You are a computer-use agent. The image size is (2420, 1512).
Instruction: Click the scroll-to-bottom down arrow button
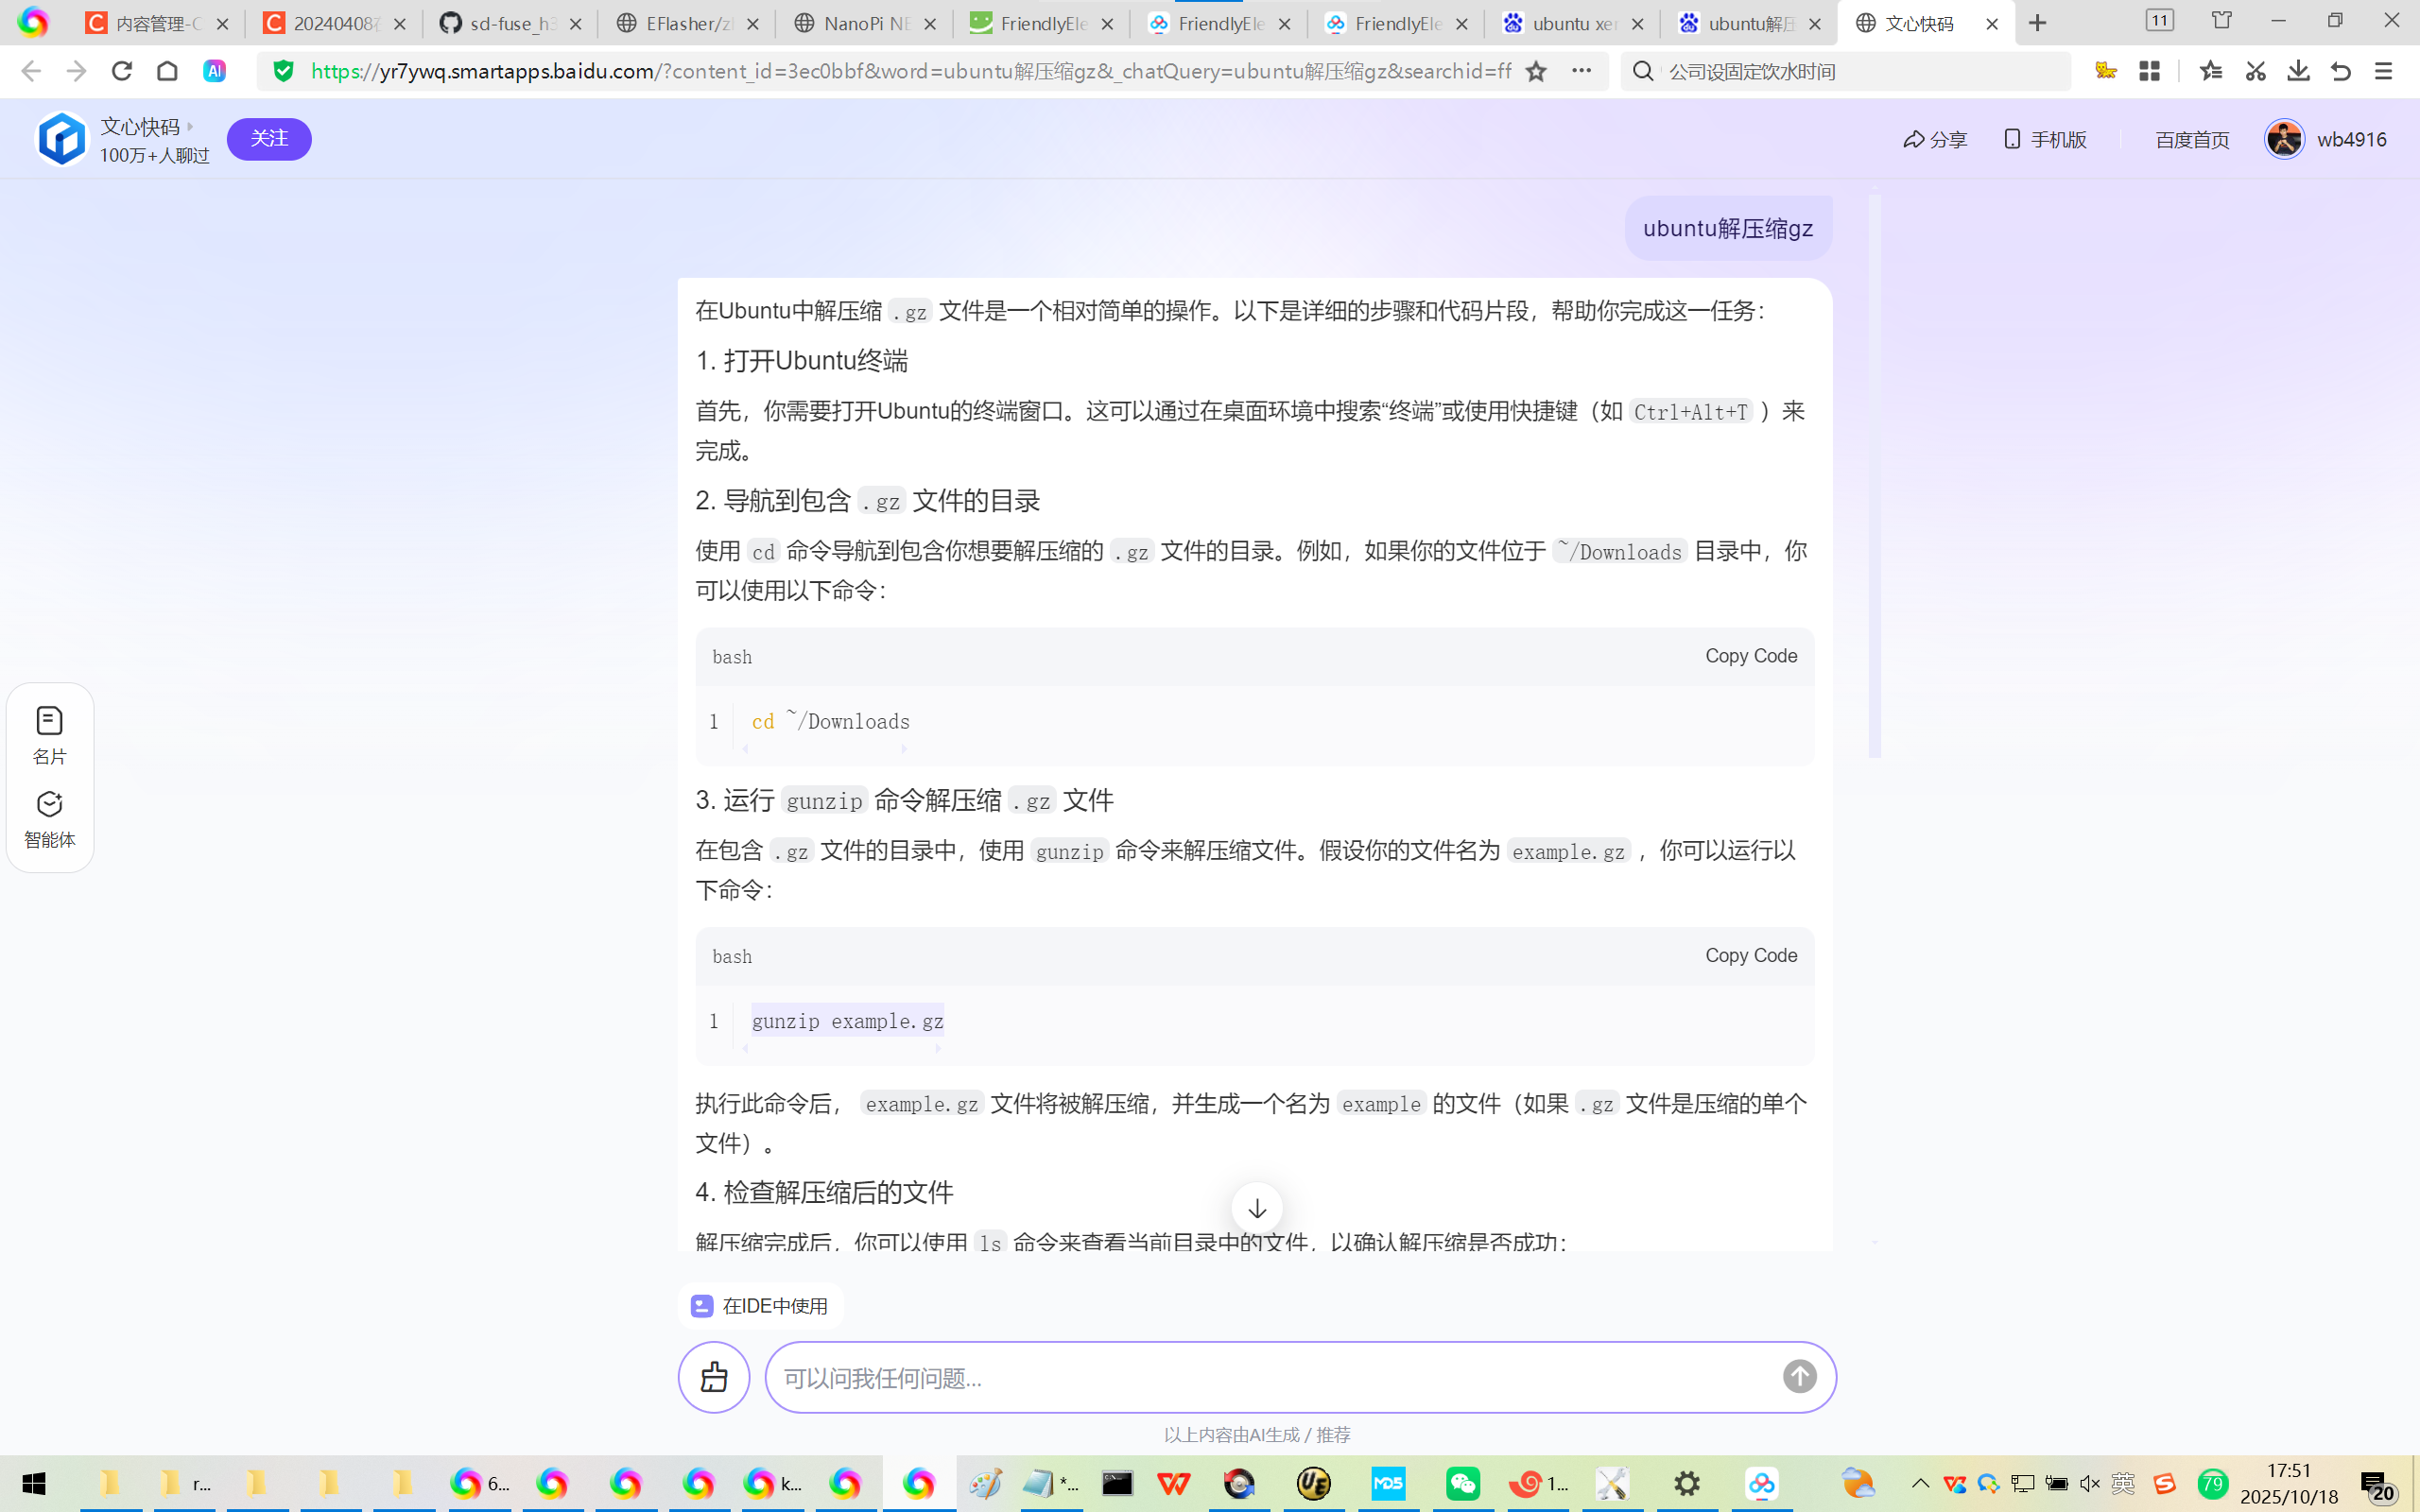1257,1208
